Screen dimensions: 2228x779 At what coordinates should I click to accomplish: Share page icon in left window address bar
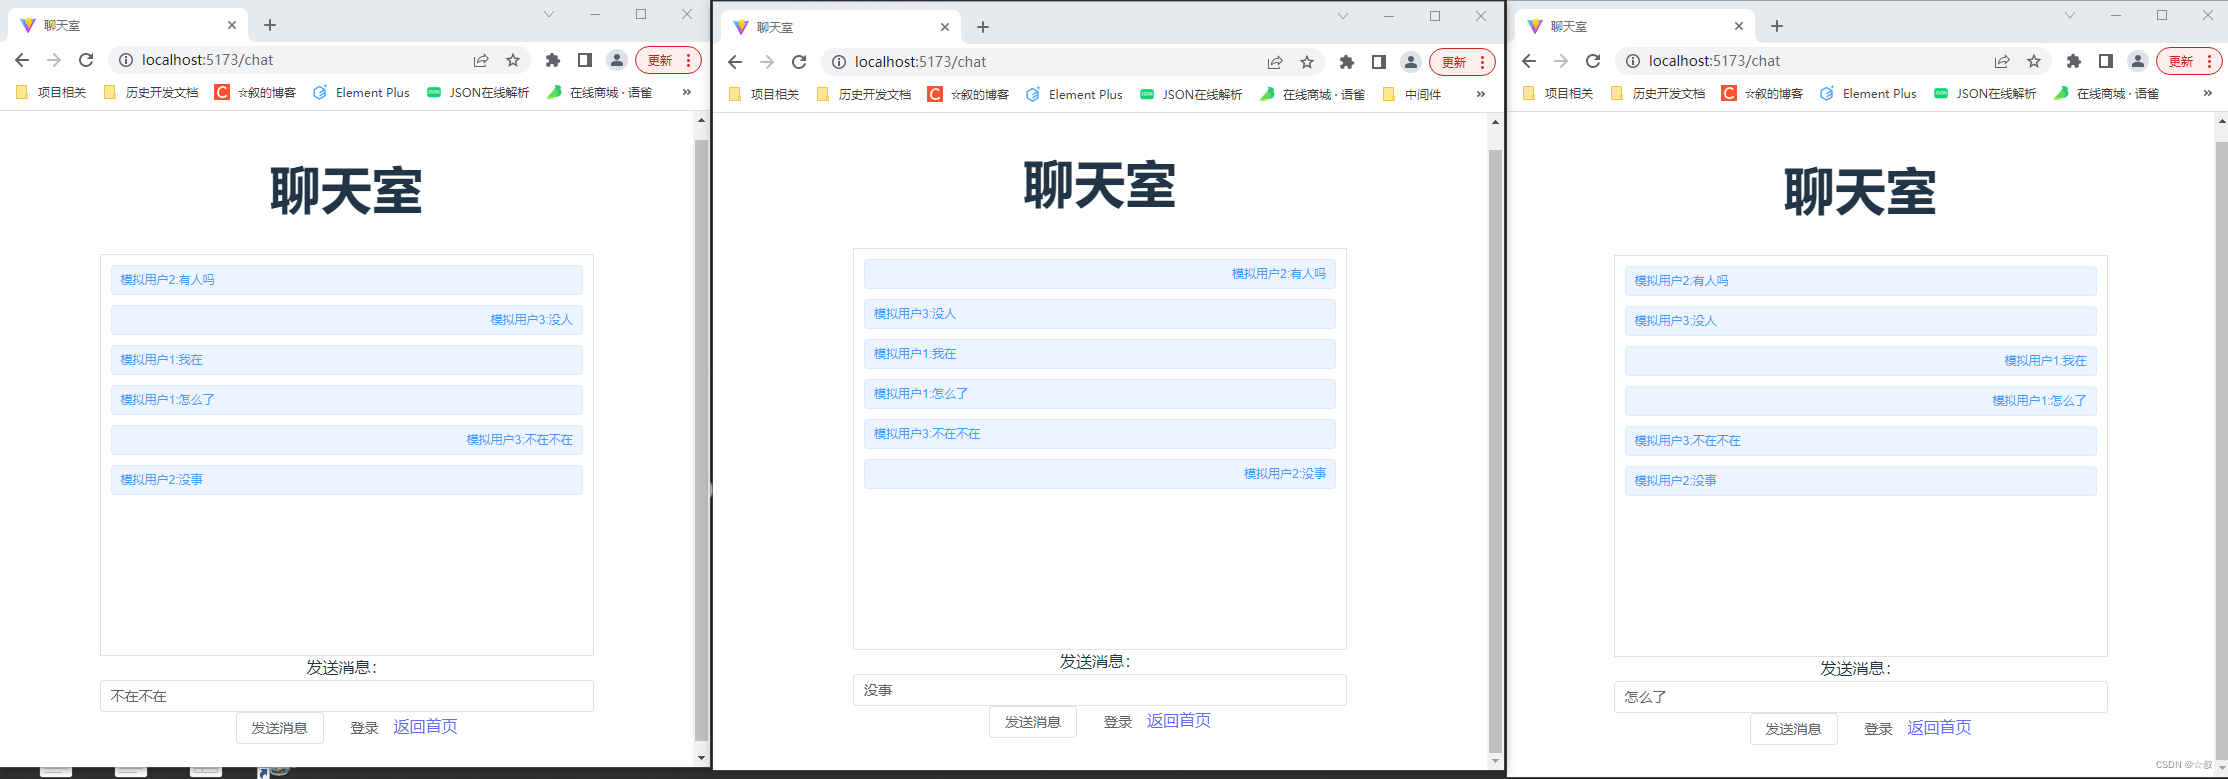[x=481, y=60]
